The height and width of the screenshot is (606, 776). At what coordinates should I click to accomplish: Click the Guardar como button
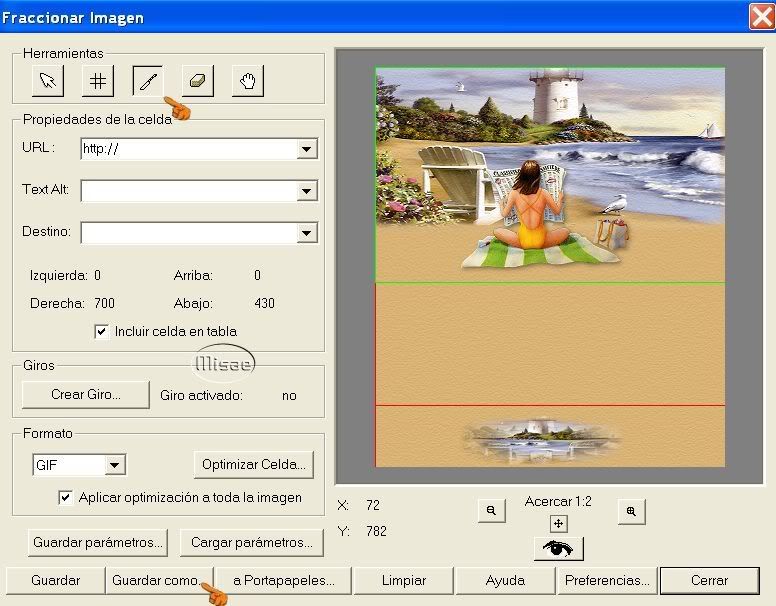pyautogui.click(x=159, y=580)
